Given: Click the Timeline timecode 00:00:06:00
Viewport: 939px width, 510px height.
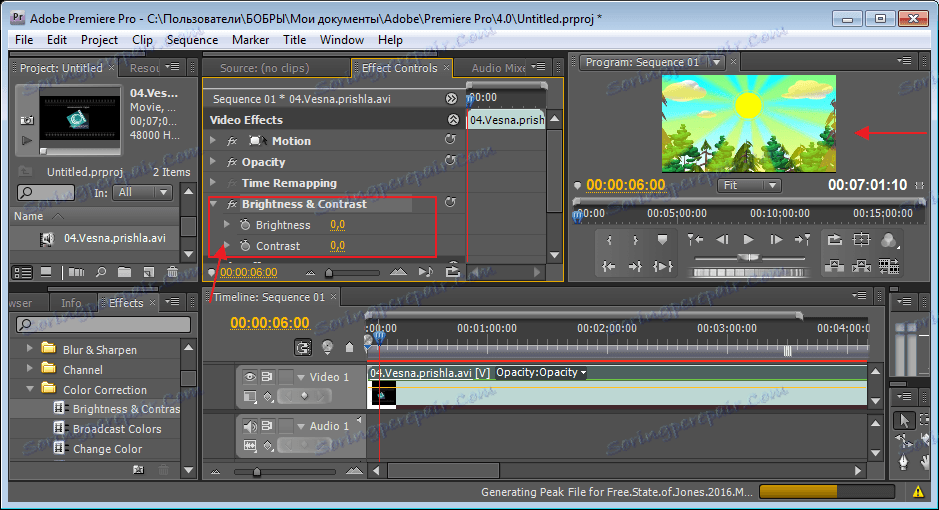Looking at the screenshot, I should [270, 323].
